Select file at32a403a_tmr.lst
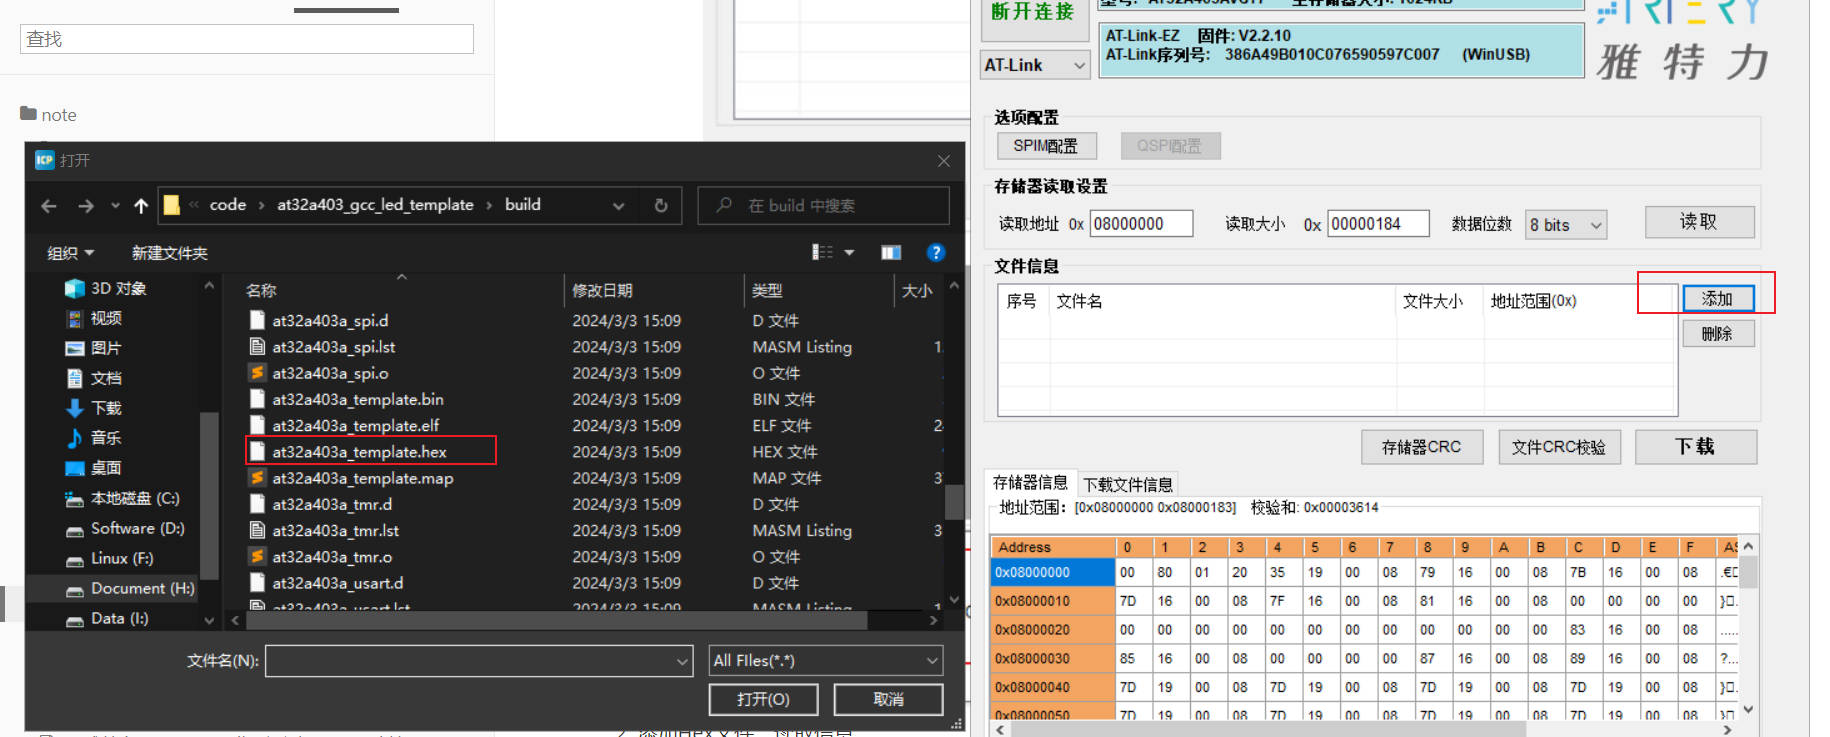 coord(335,530)
